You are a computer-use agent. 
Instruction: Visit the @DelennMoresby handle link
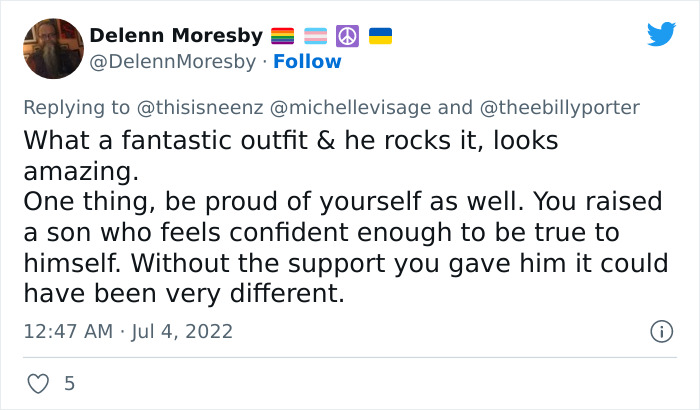[x=173, y=61]
